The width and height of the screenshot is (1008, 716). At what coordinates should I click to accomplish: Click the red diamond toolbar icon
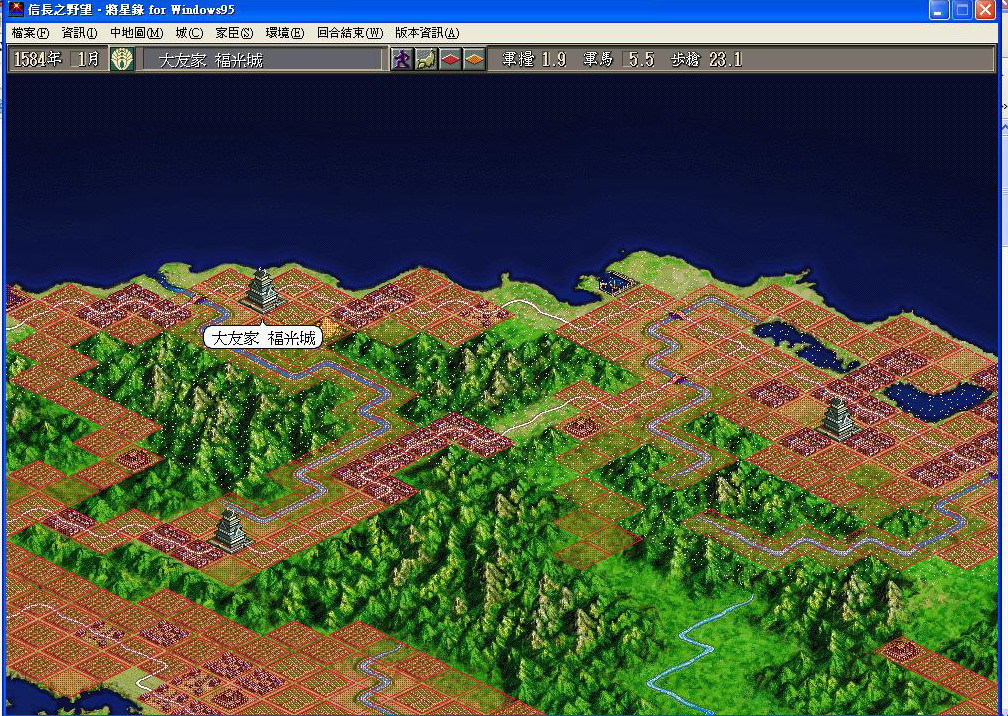(x=450, y=60)
